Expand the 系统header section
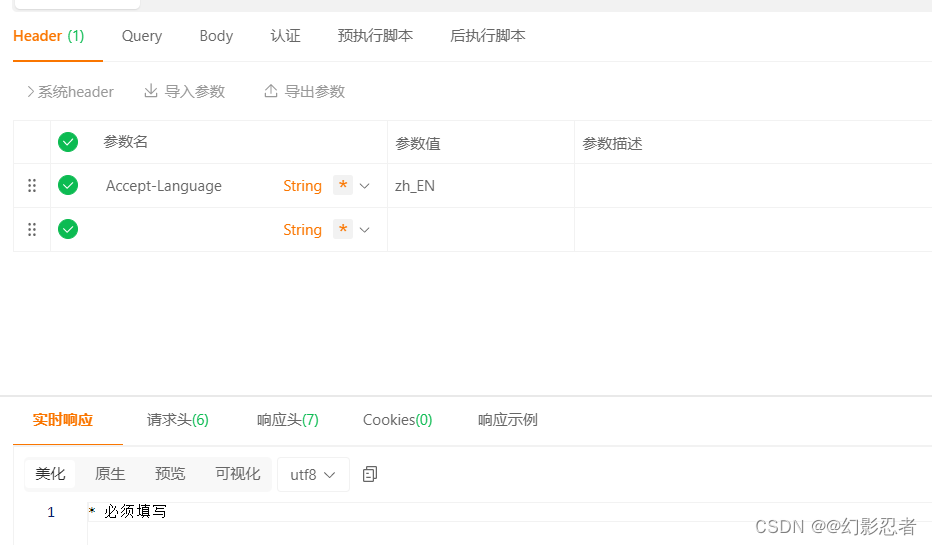The image size is (932, 545). [70, 92]
